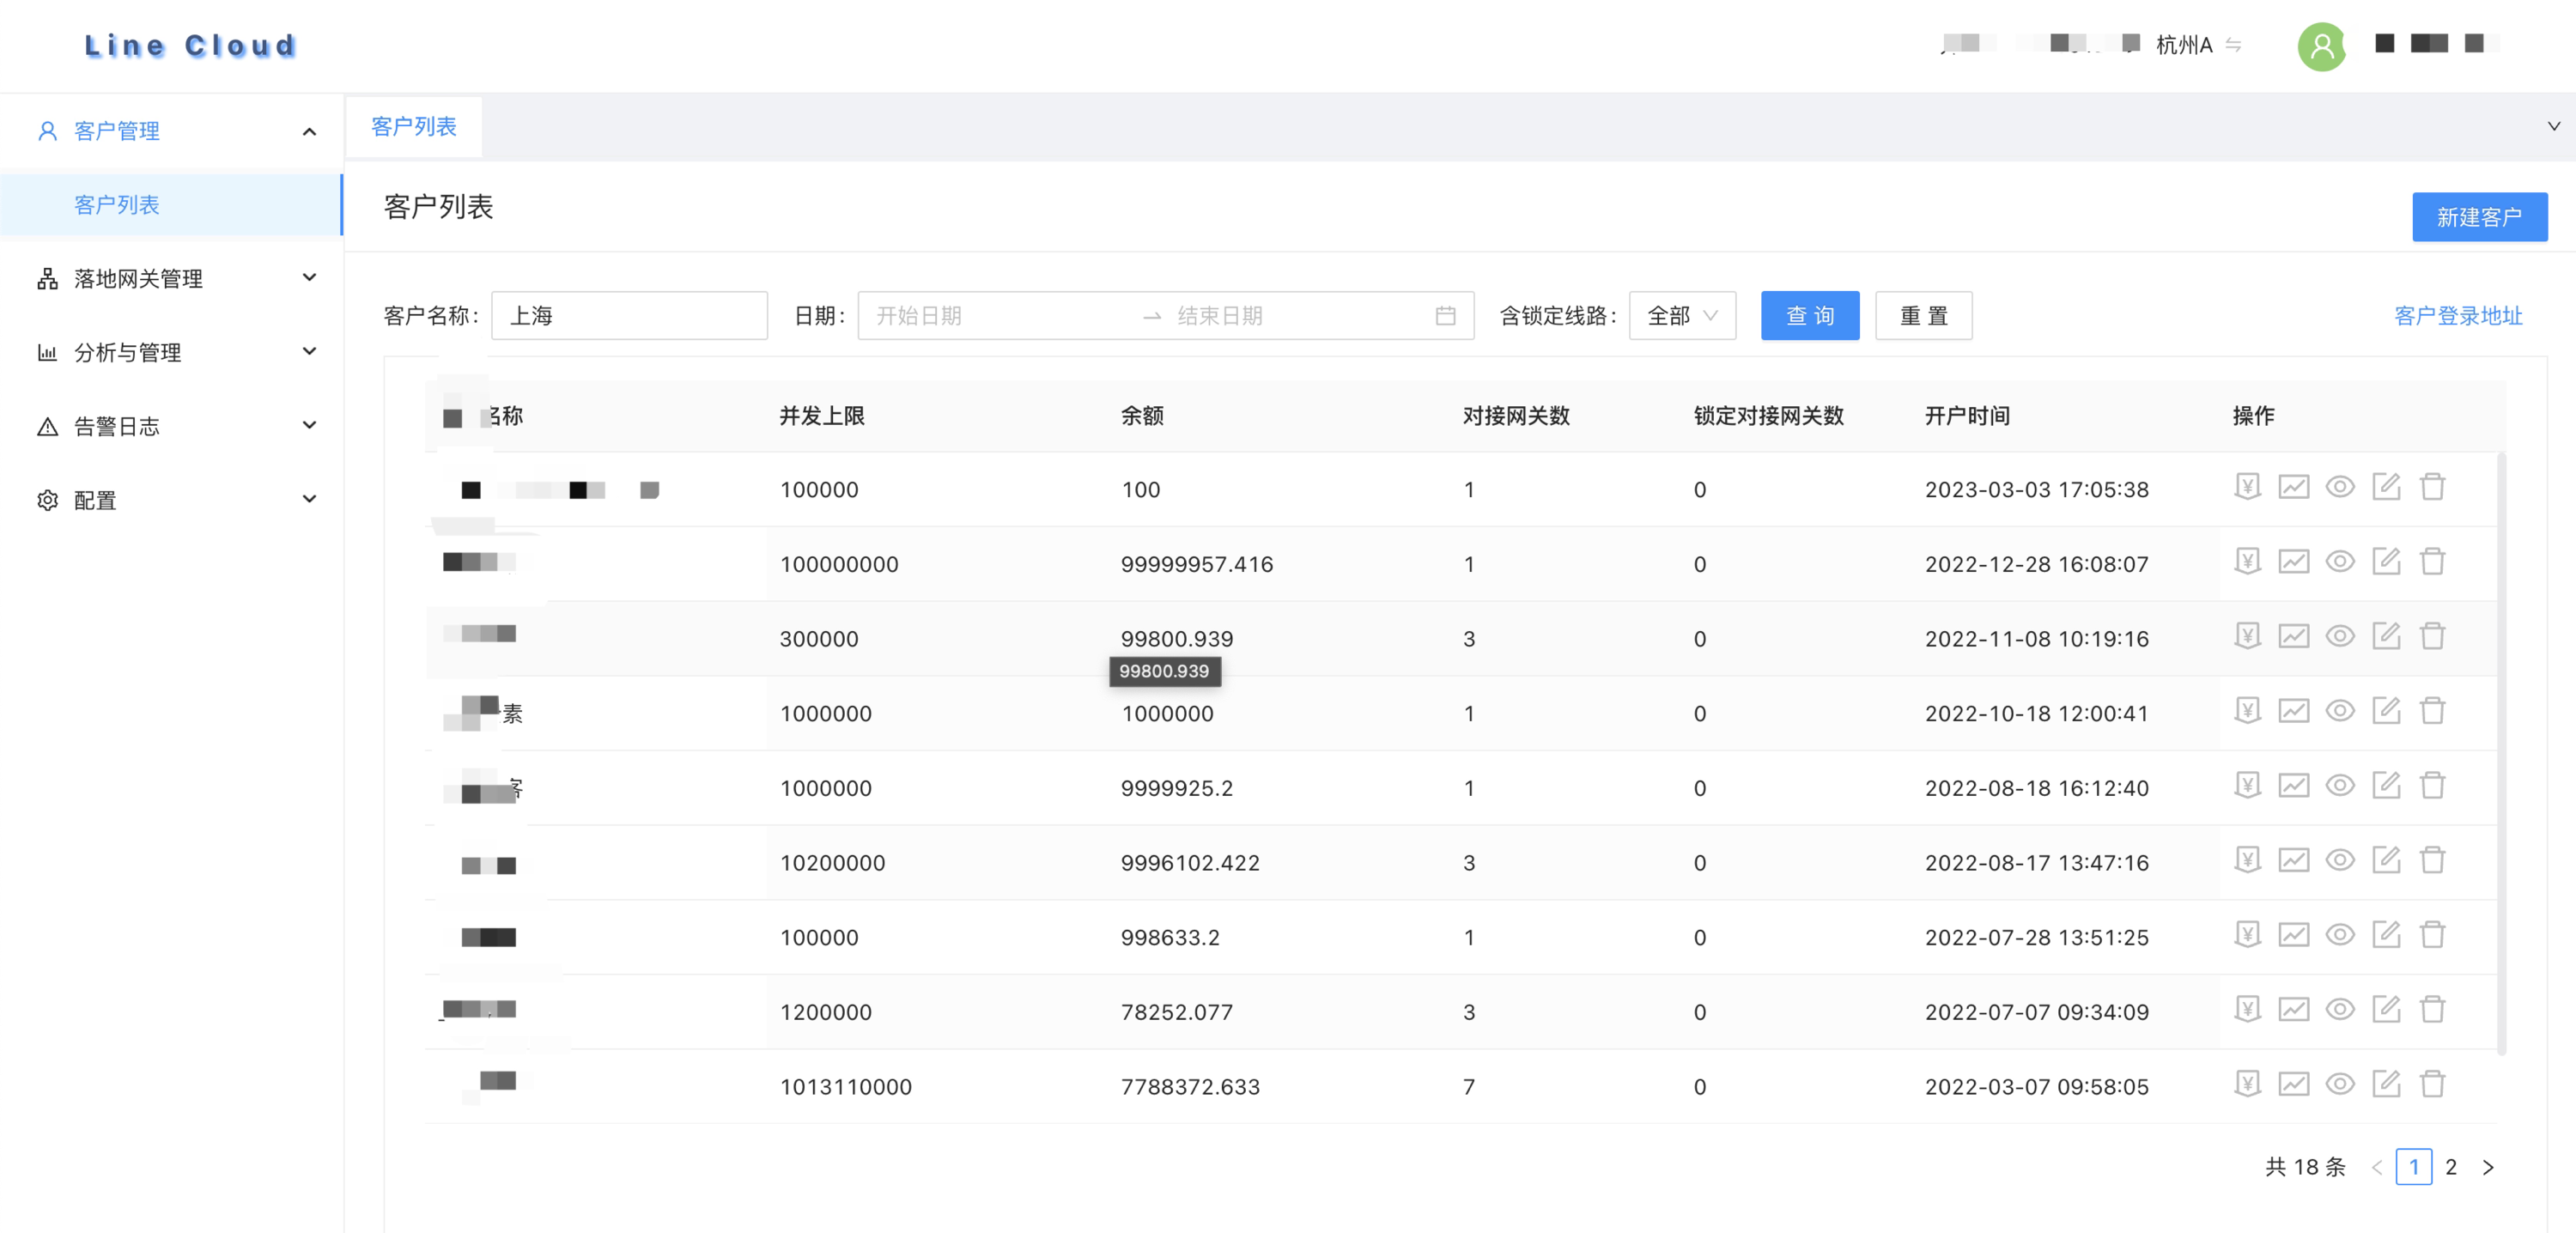
Task: Delete customer in 2022-11-08 row
Action: 2432,636
